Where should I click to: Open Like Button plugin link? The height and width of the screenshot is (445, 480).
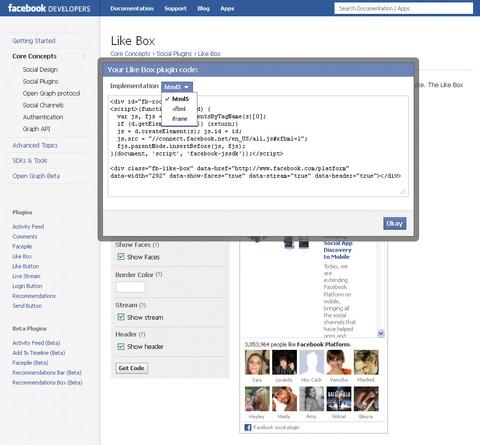26,266
